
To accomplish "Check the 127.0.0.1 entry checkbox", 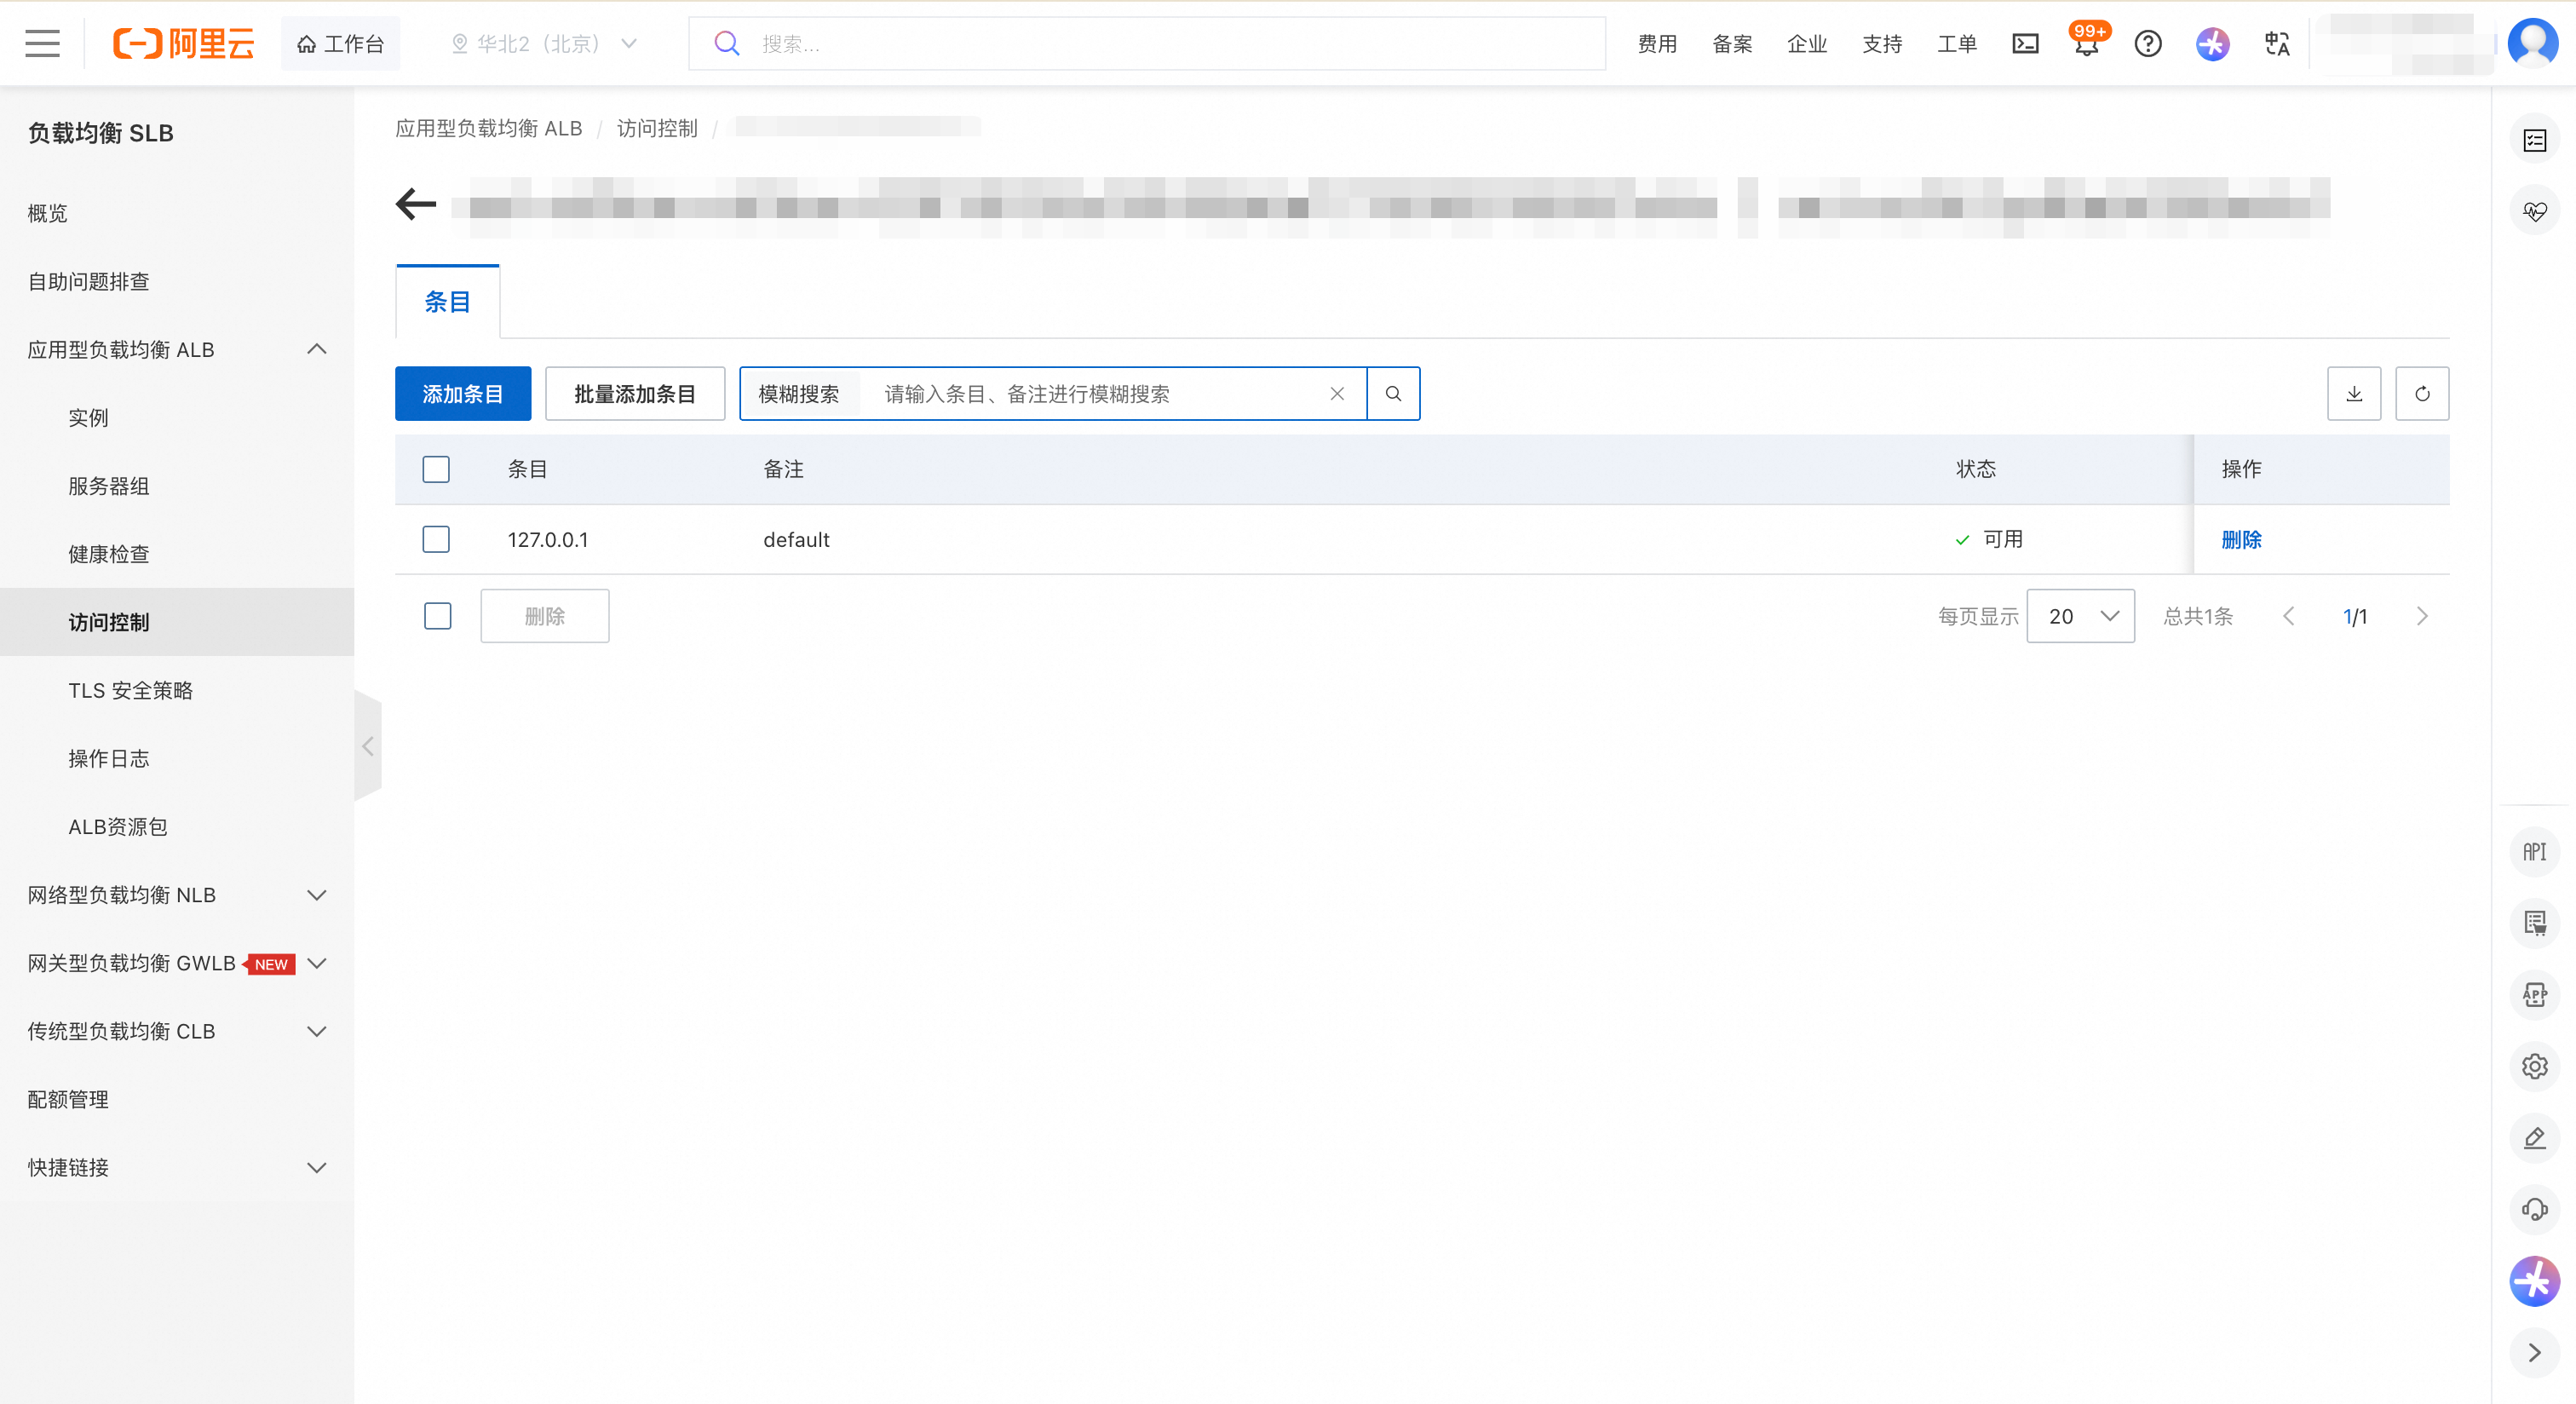I will (436, 540).
